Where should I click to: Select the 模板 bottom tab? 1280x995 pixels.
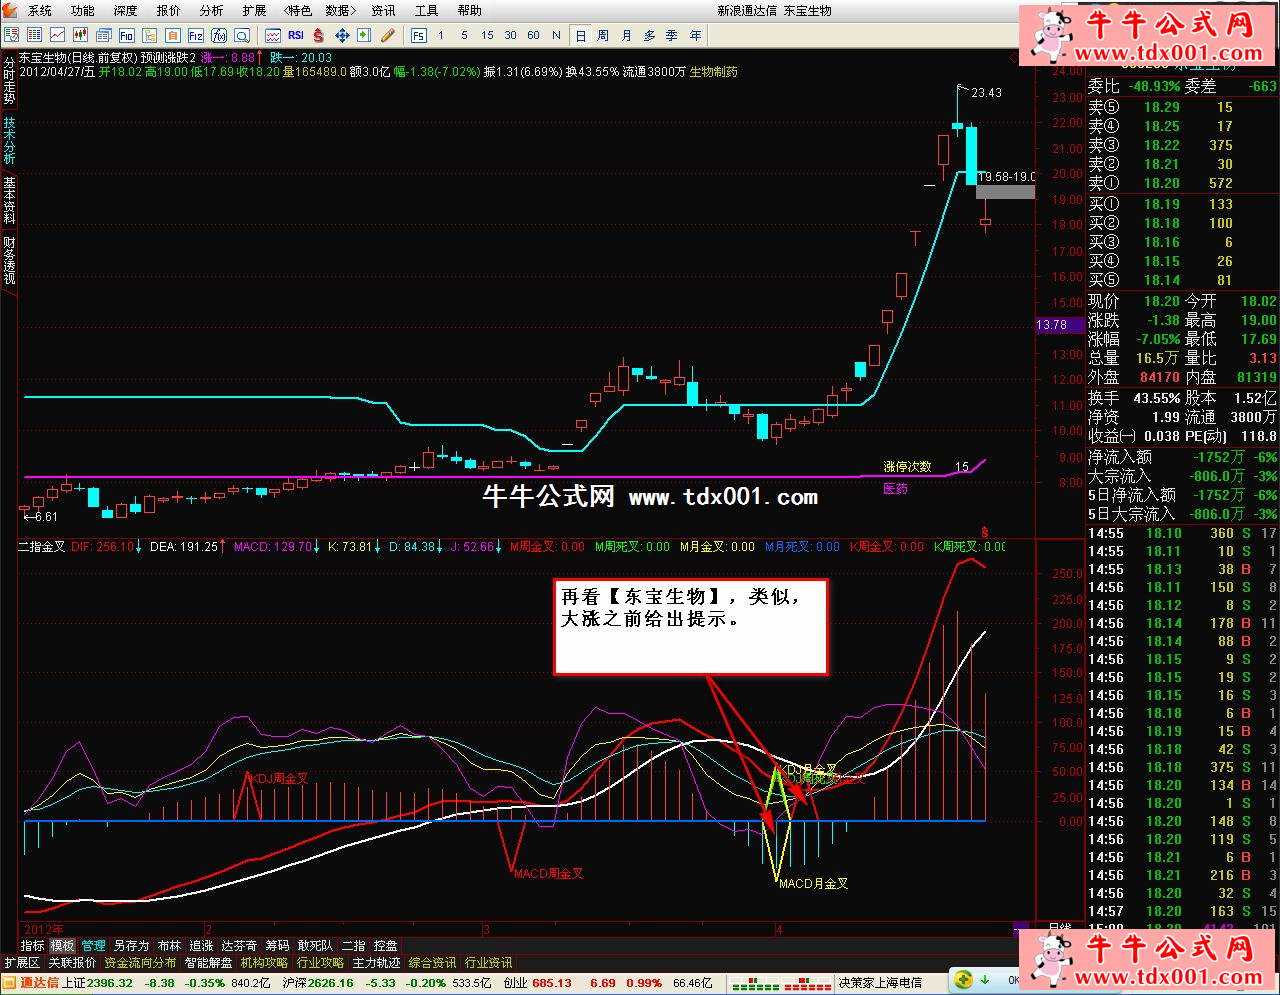(63, 946)
